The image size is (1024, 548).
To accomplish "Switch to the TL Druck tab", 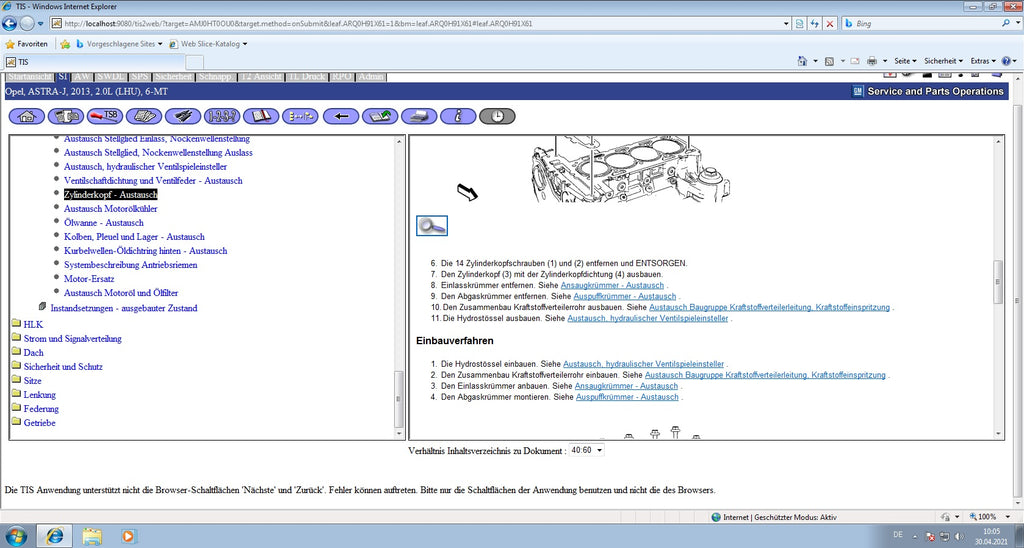I will [x=306, y=76].
